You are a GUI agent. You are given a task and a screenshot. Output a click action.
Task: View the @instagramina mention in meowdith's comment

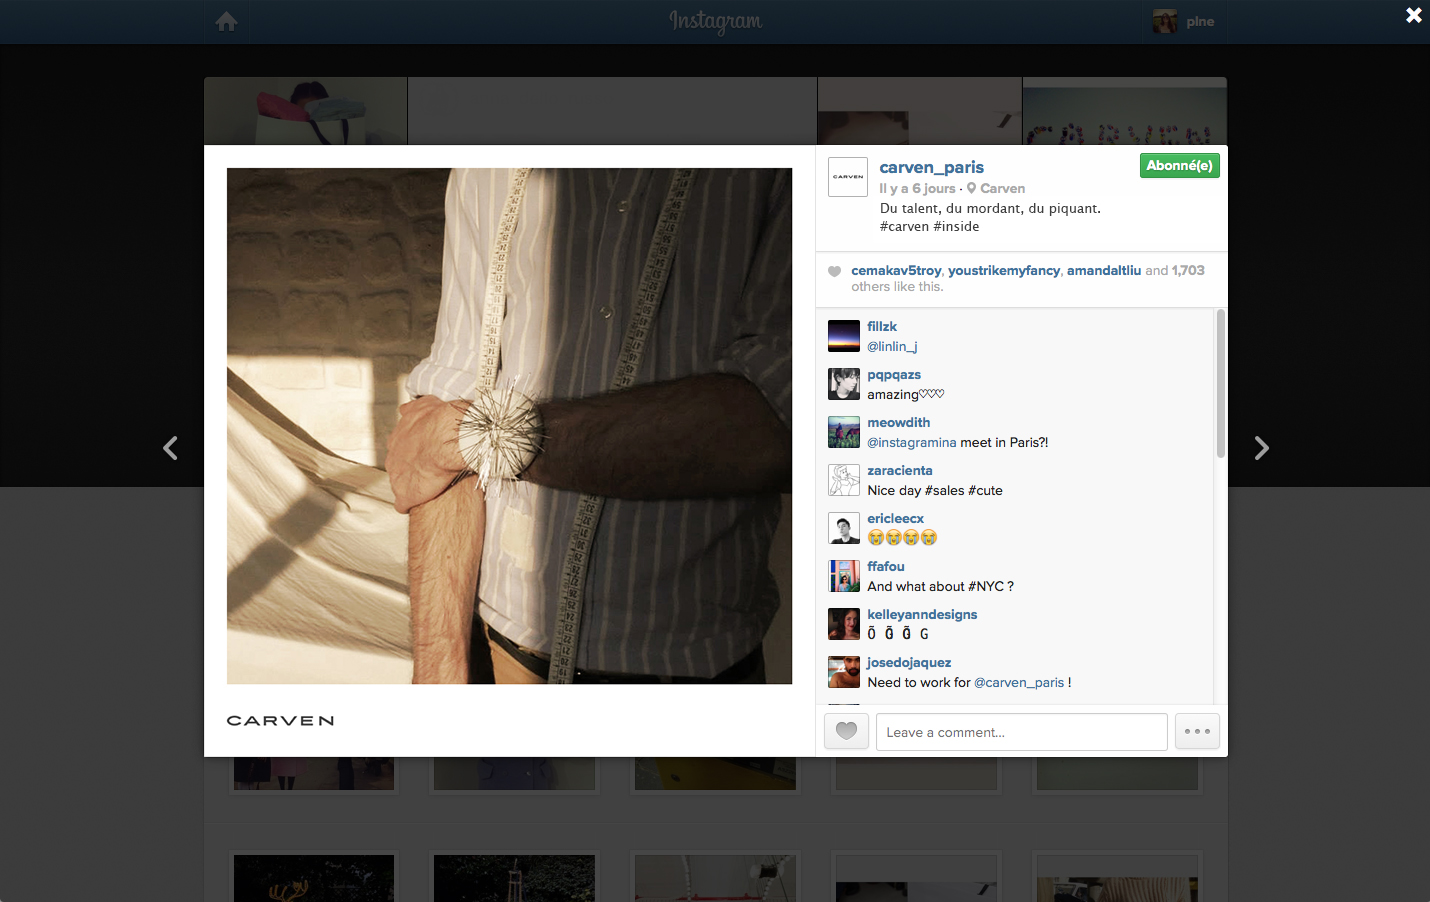click(910, 441)
